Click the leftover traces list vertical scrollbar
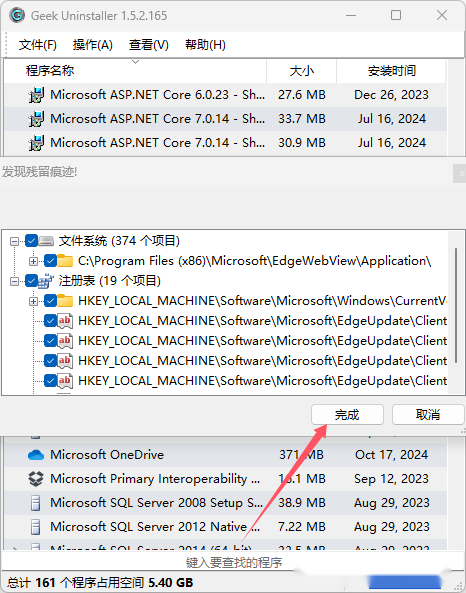 pos(456,306)
